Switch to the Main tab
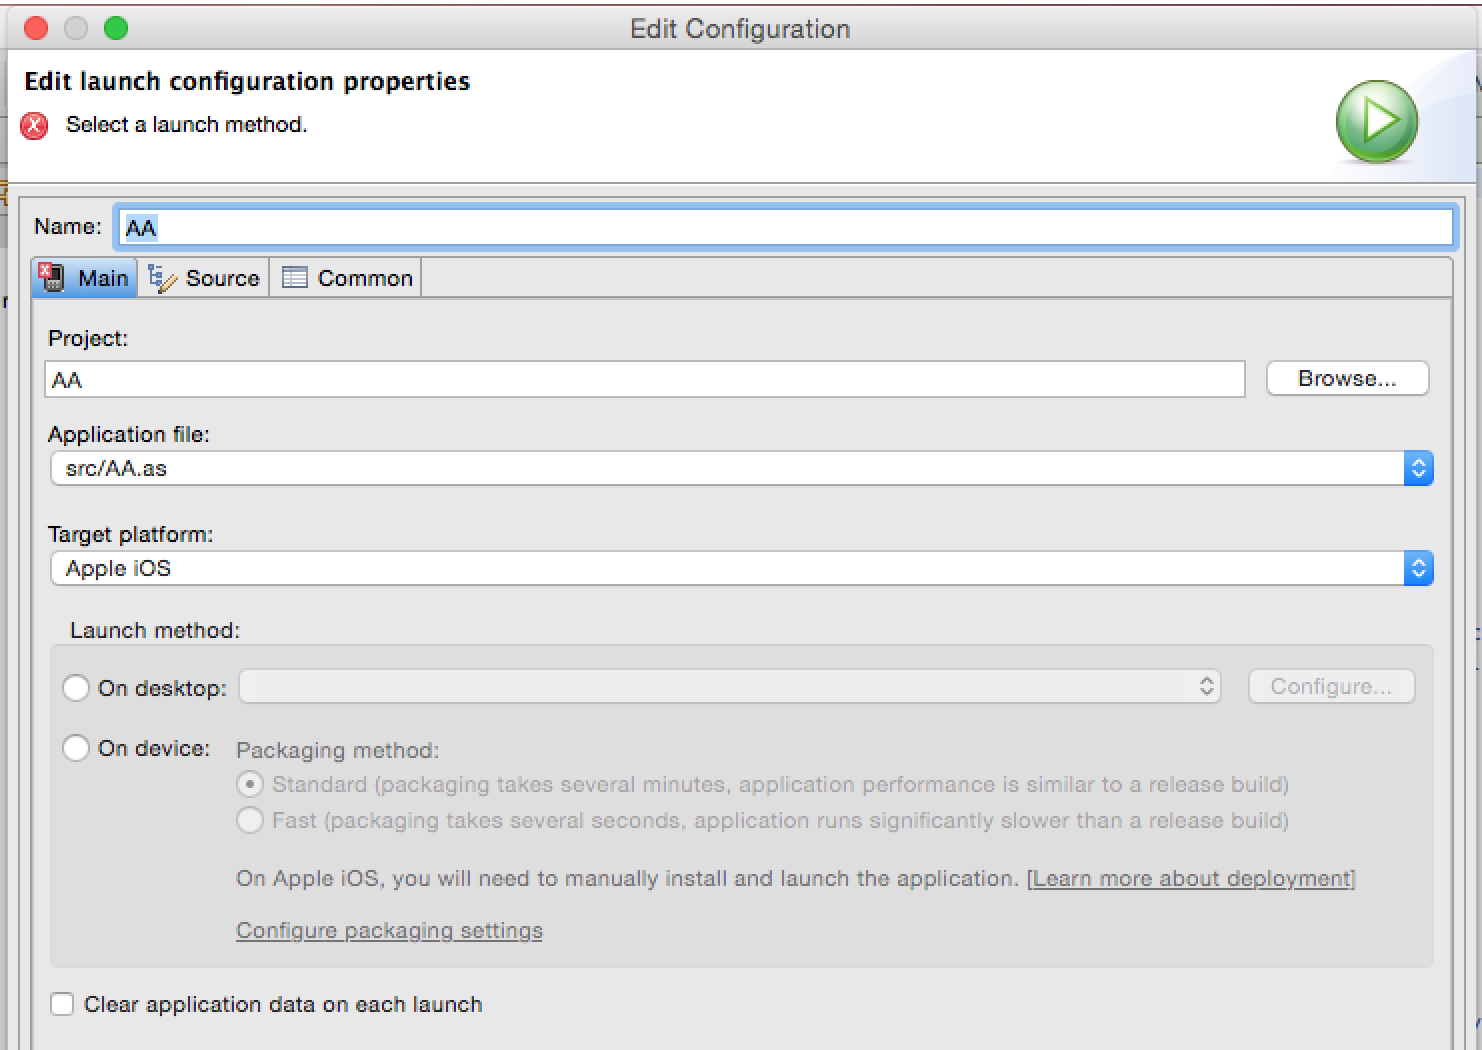 click(x=84, y=278)
